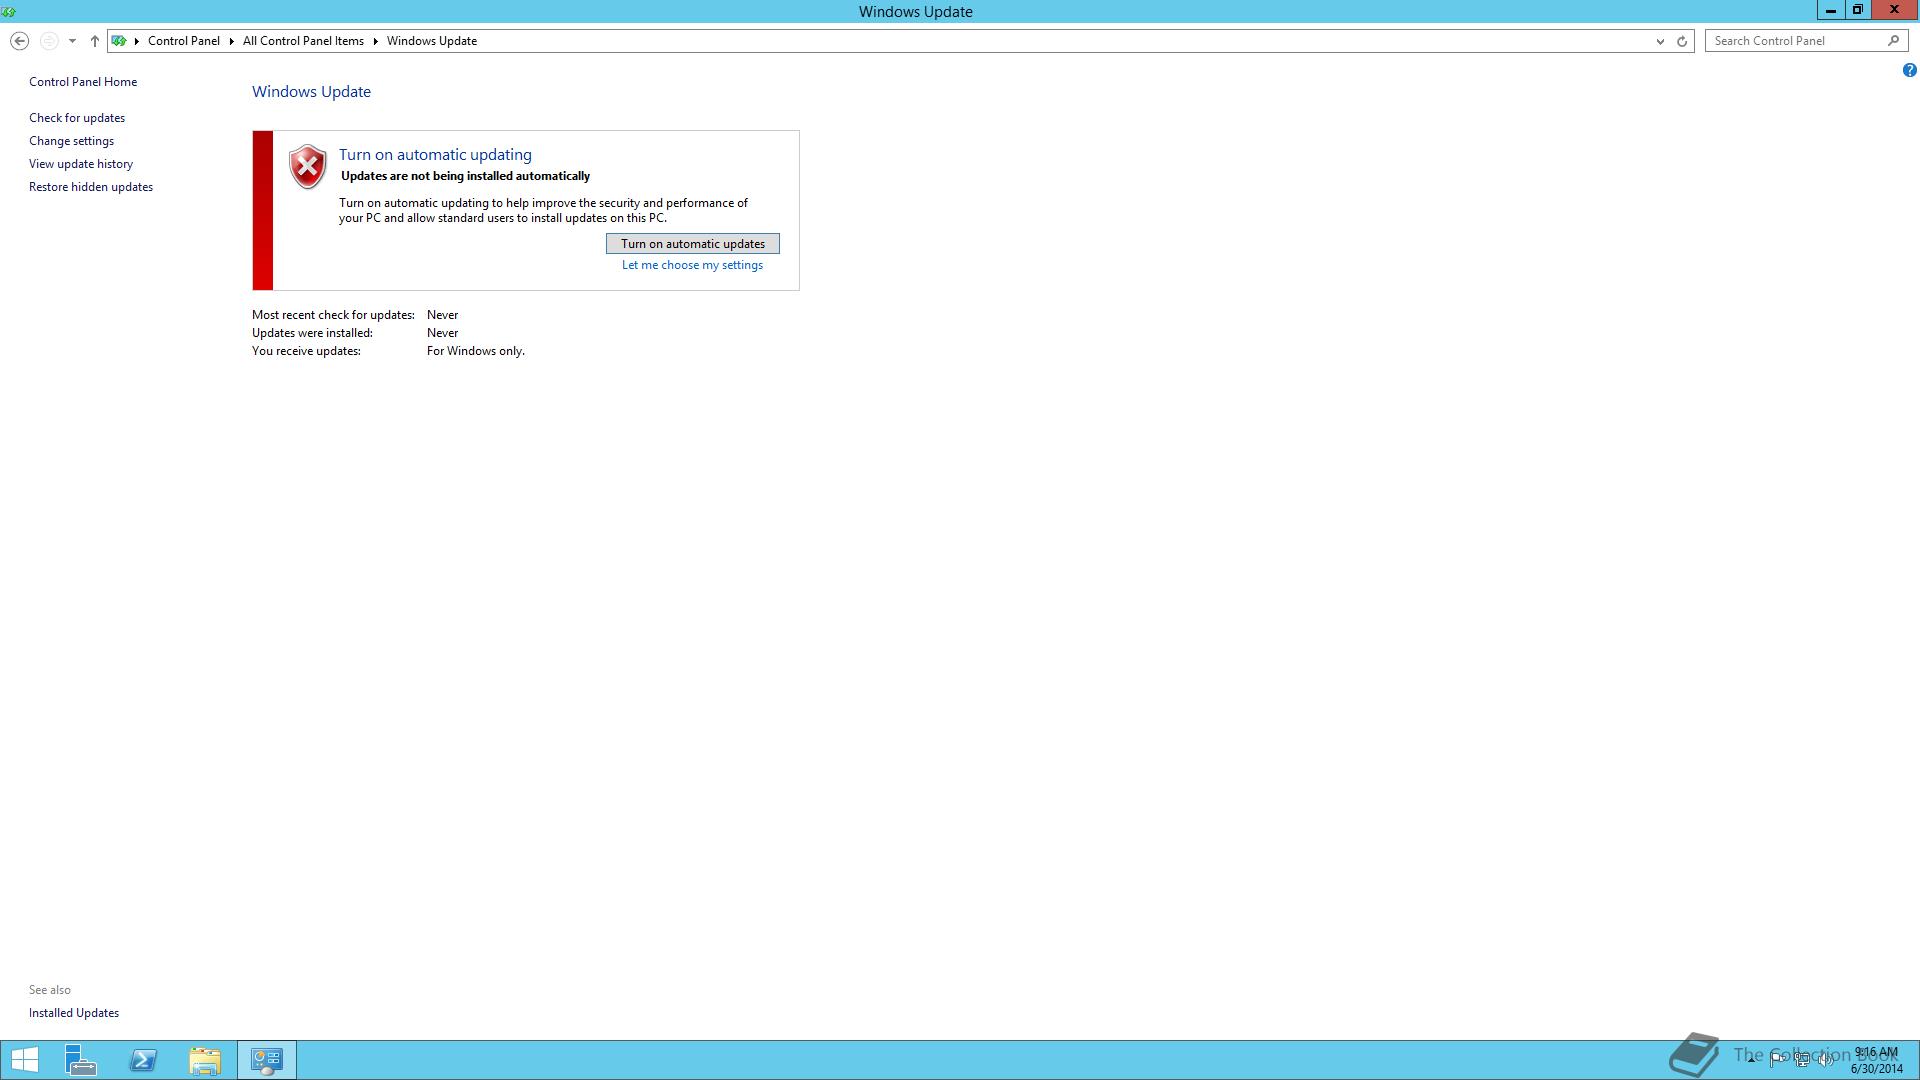The image size is (1920, 1080).
Task: Open the Start button
Action: coord(24,1060)
